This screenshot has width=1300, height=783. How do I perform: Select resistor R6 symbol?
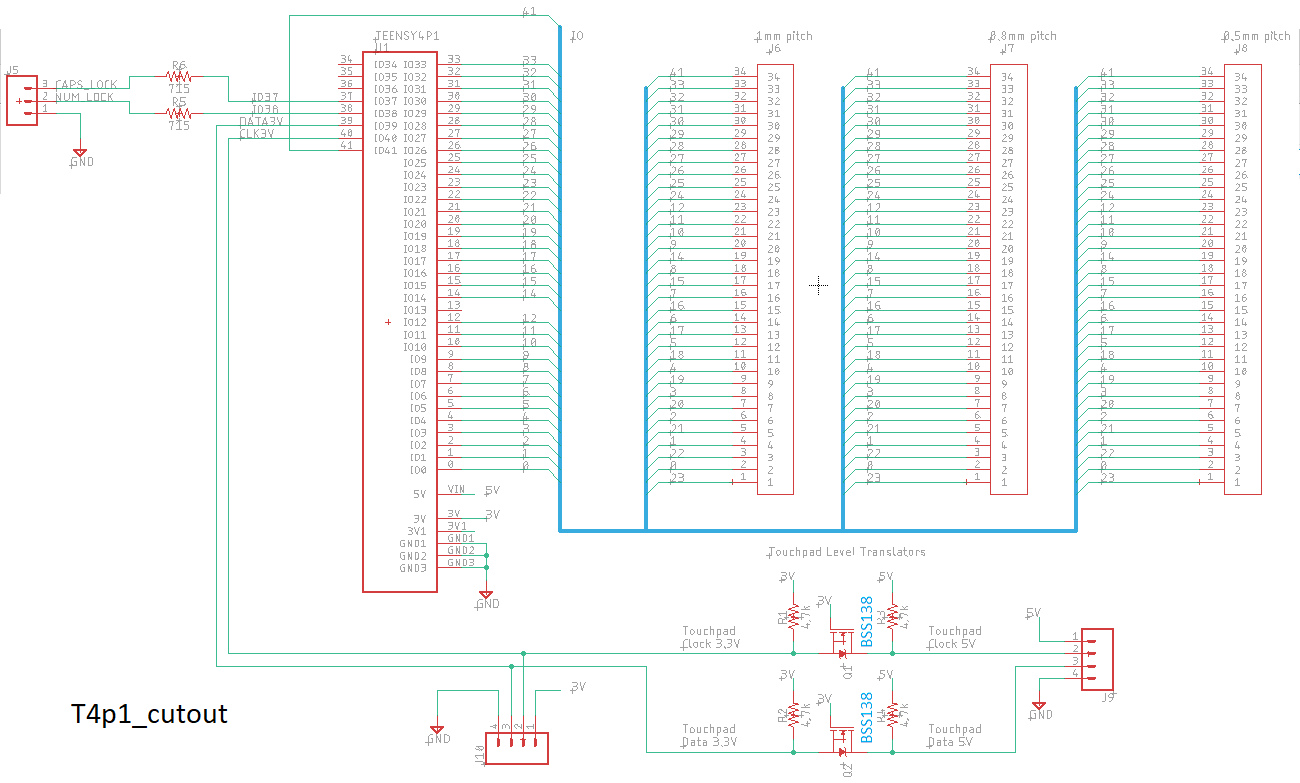(x=179, y=75)
